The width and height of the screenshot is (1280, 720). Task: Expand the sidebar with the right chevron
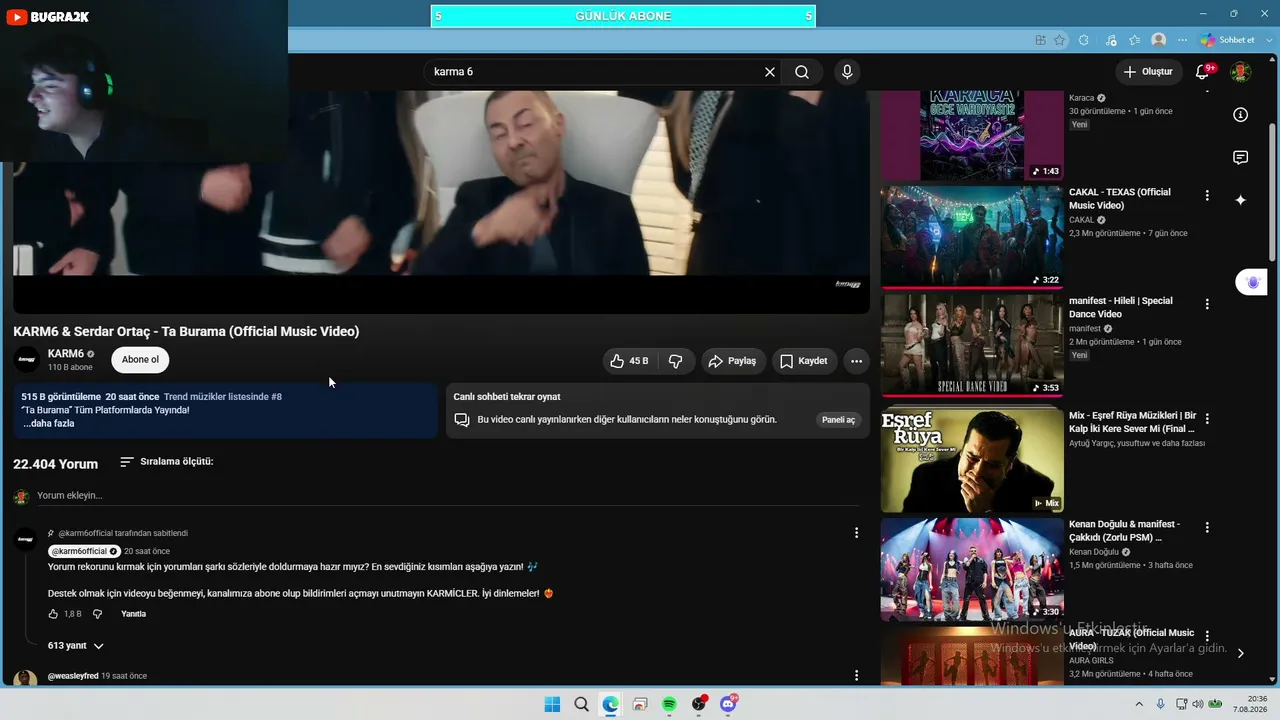click(x=1241, y=653)
